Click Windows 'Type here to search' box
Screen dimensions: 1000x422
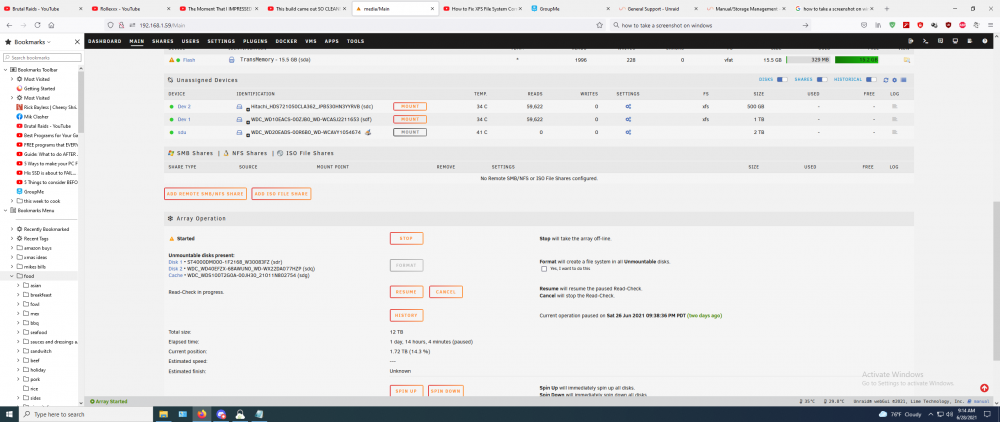coord(87,414)
